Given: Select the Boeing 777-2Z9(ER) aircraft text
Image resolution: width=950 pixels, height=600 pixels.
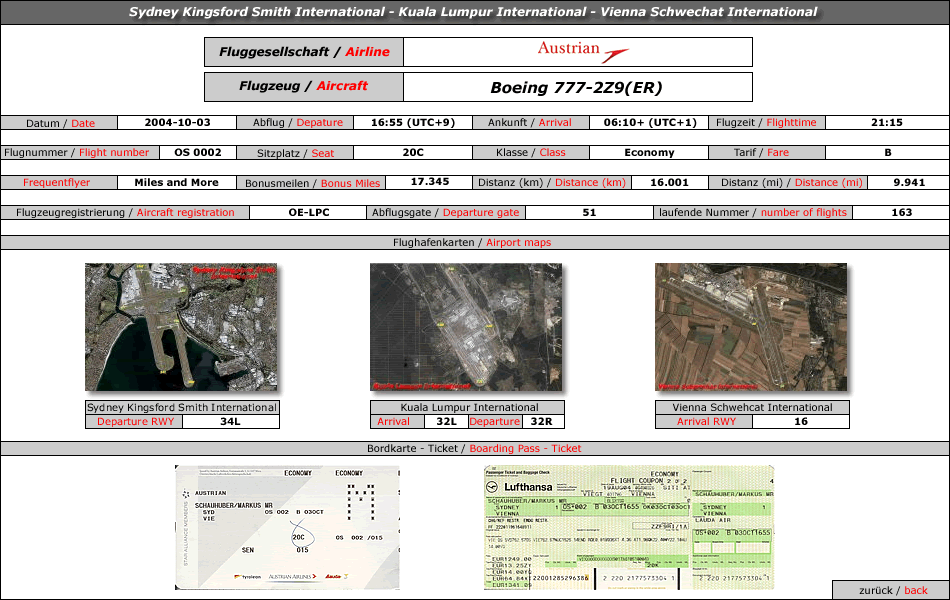Looking at the screenshot, I should tap(576, 87).
